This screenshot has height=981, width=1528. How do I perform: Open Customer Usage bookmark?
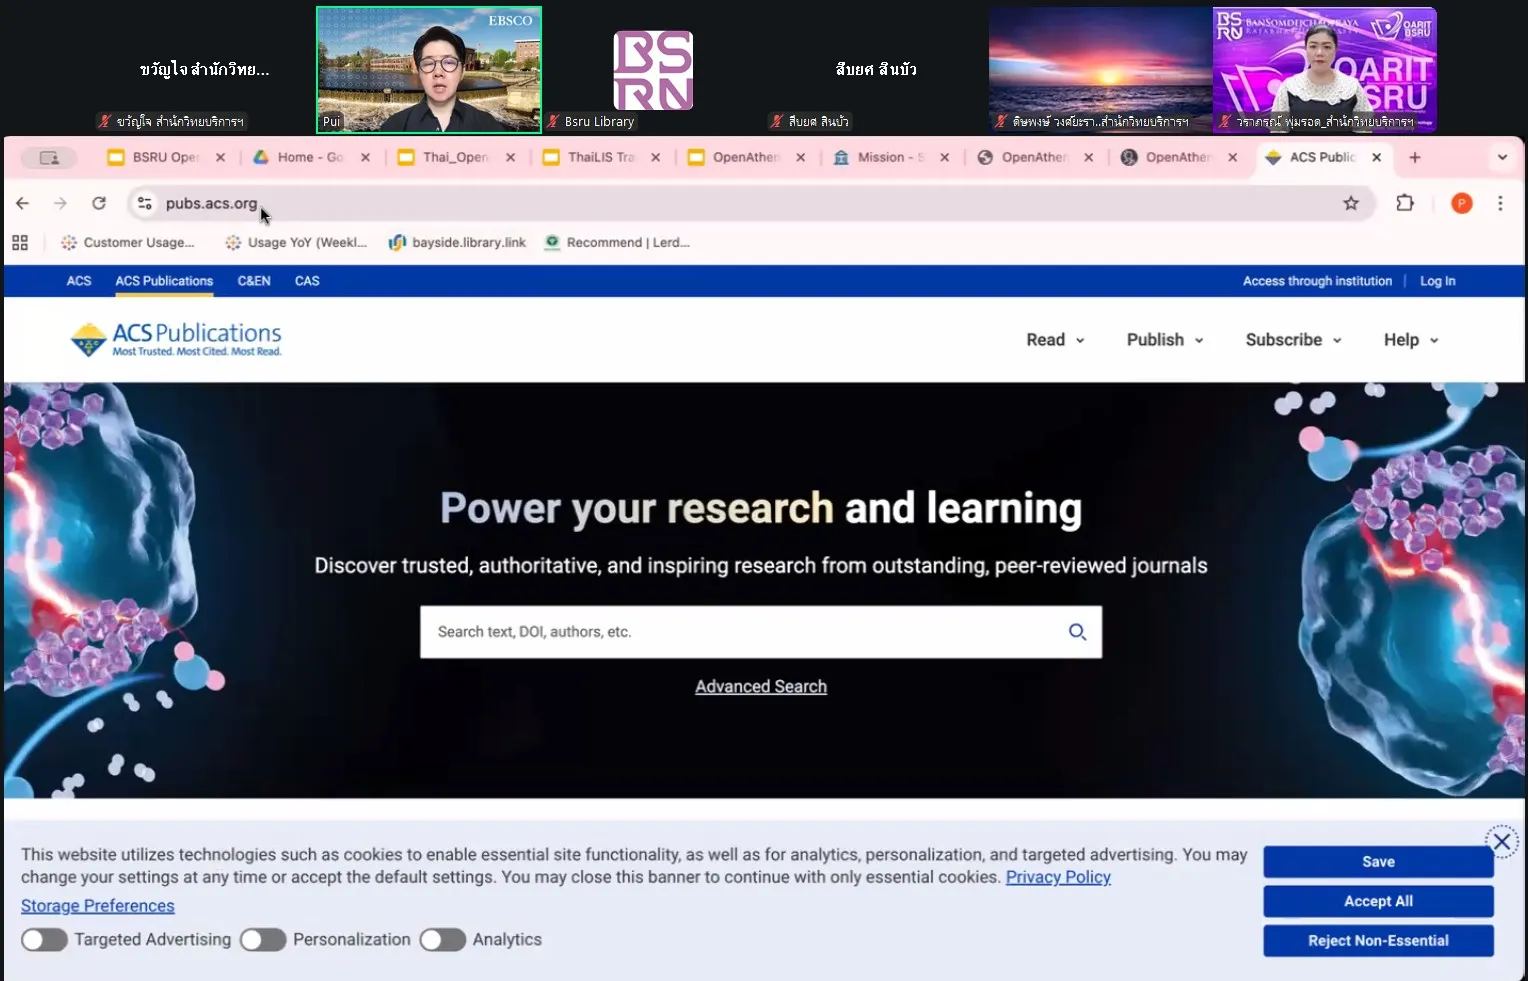point(127,243)
